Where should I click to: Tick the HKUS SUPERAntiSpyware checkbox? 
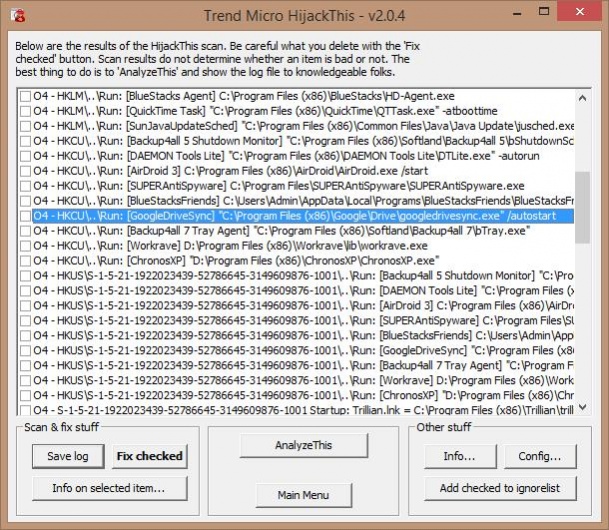pos(26,321)
